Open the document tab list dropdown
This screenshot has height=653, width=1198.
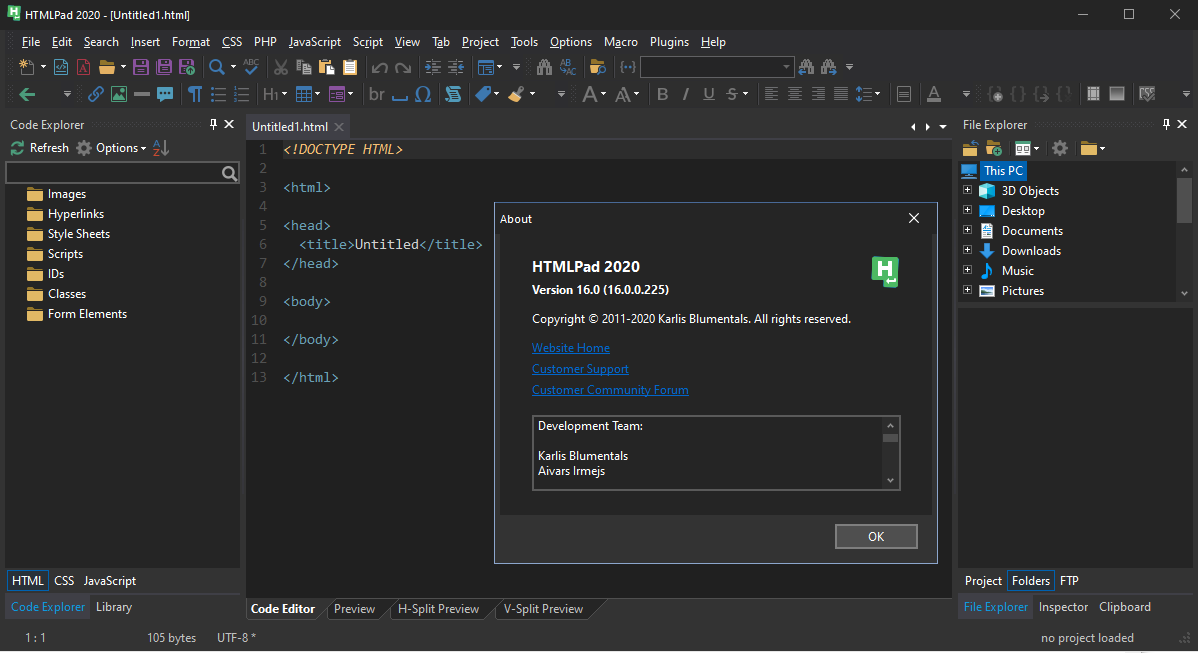[943, 127]
